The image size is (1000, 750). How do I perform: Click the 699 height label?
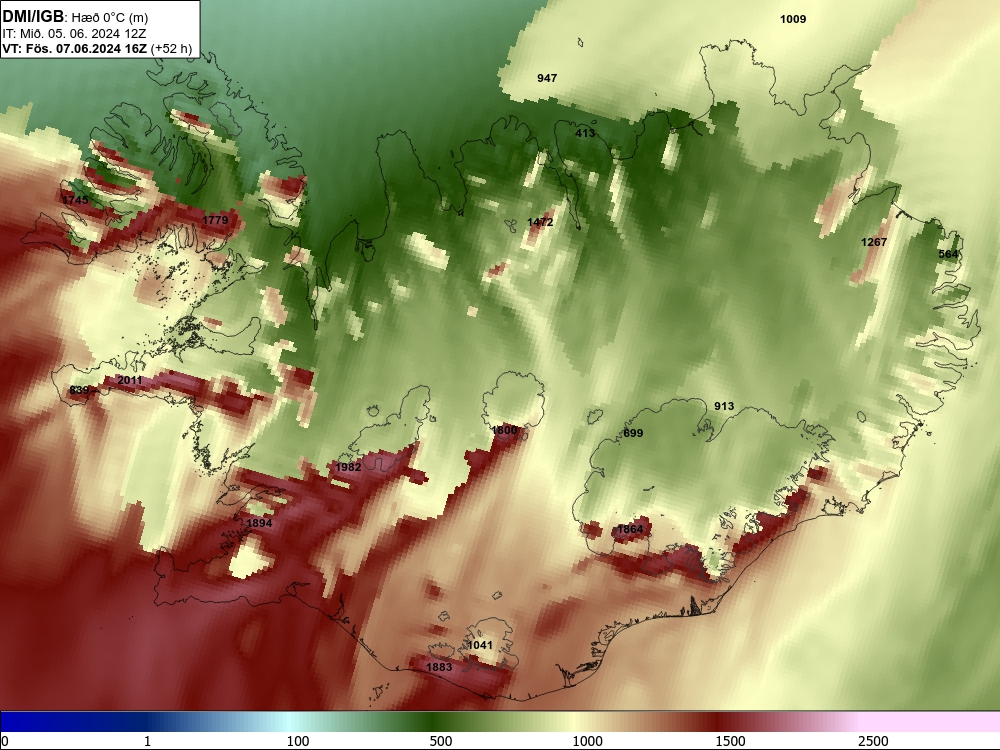tap(633, 433)
